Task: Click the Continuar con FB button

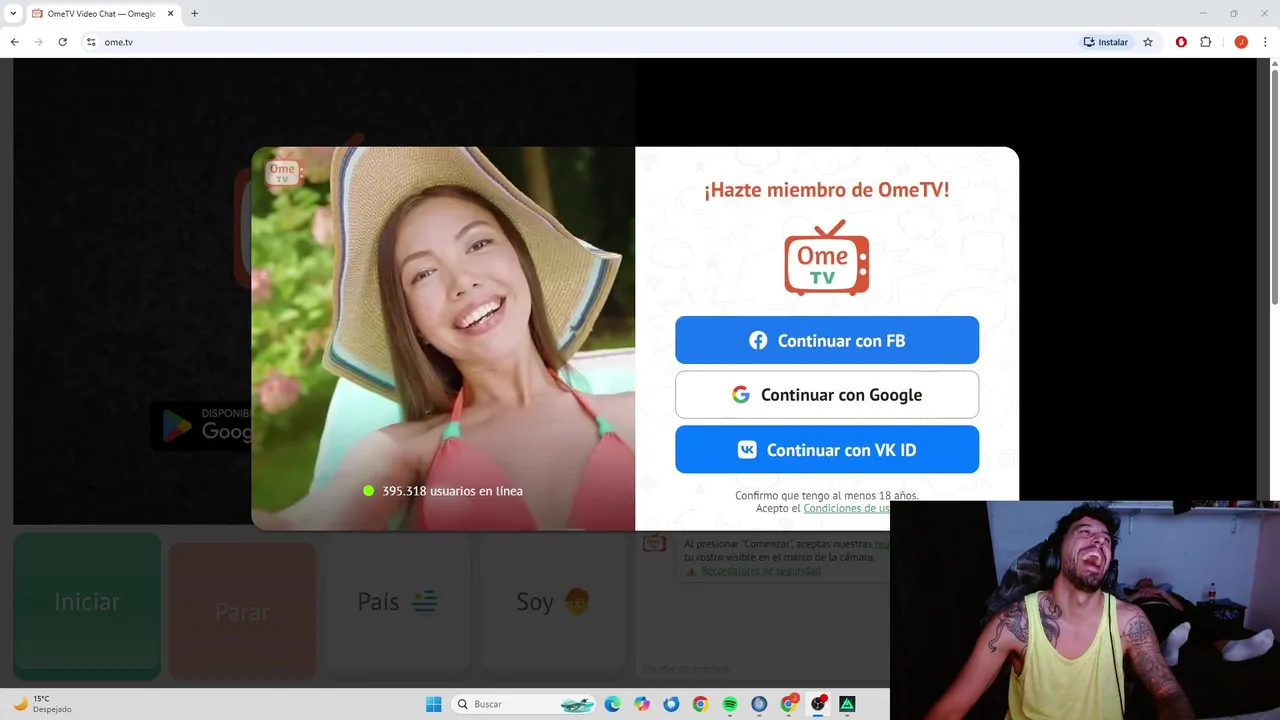Action: click(827, 340)
